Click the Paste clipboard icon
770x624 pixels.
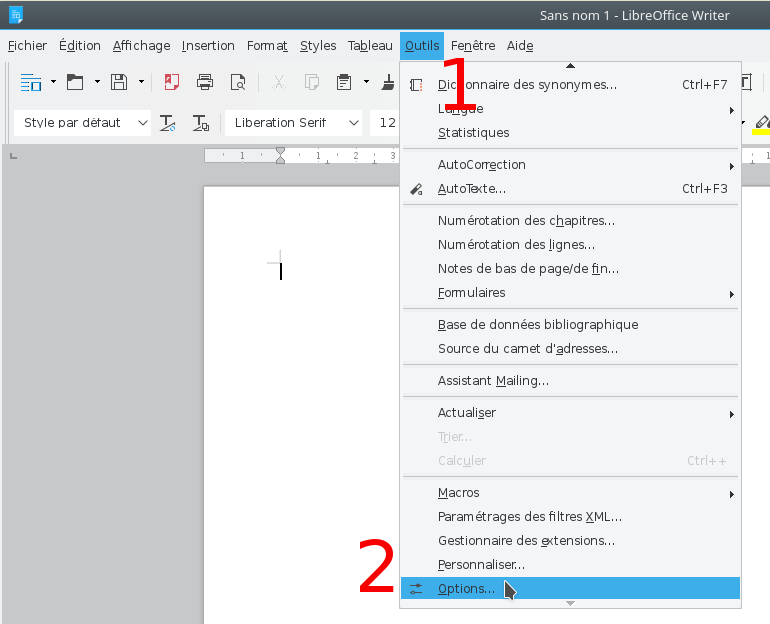click(343, 82)
